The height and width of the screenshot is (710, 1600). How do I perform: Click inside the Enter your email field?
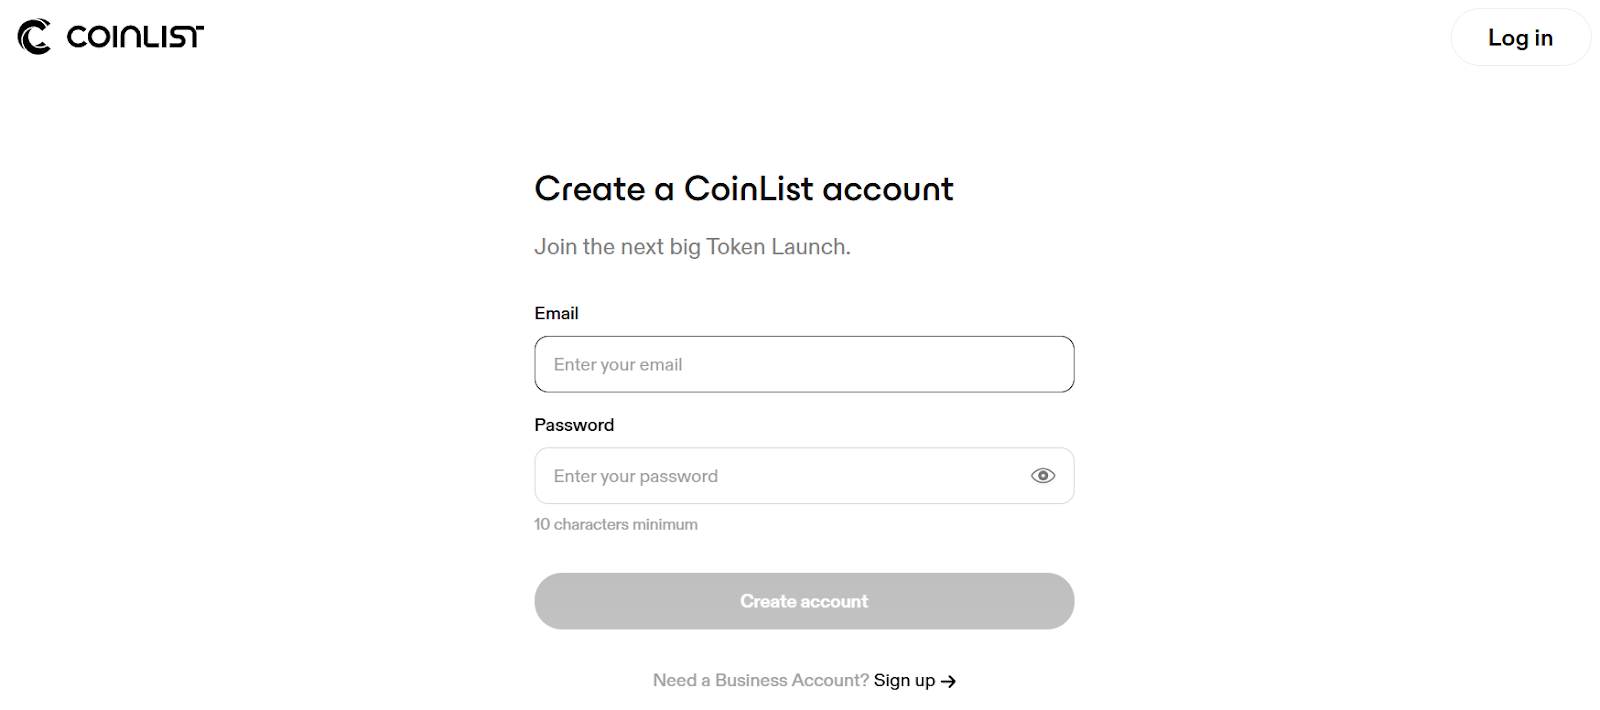[x=804, y=364]
